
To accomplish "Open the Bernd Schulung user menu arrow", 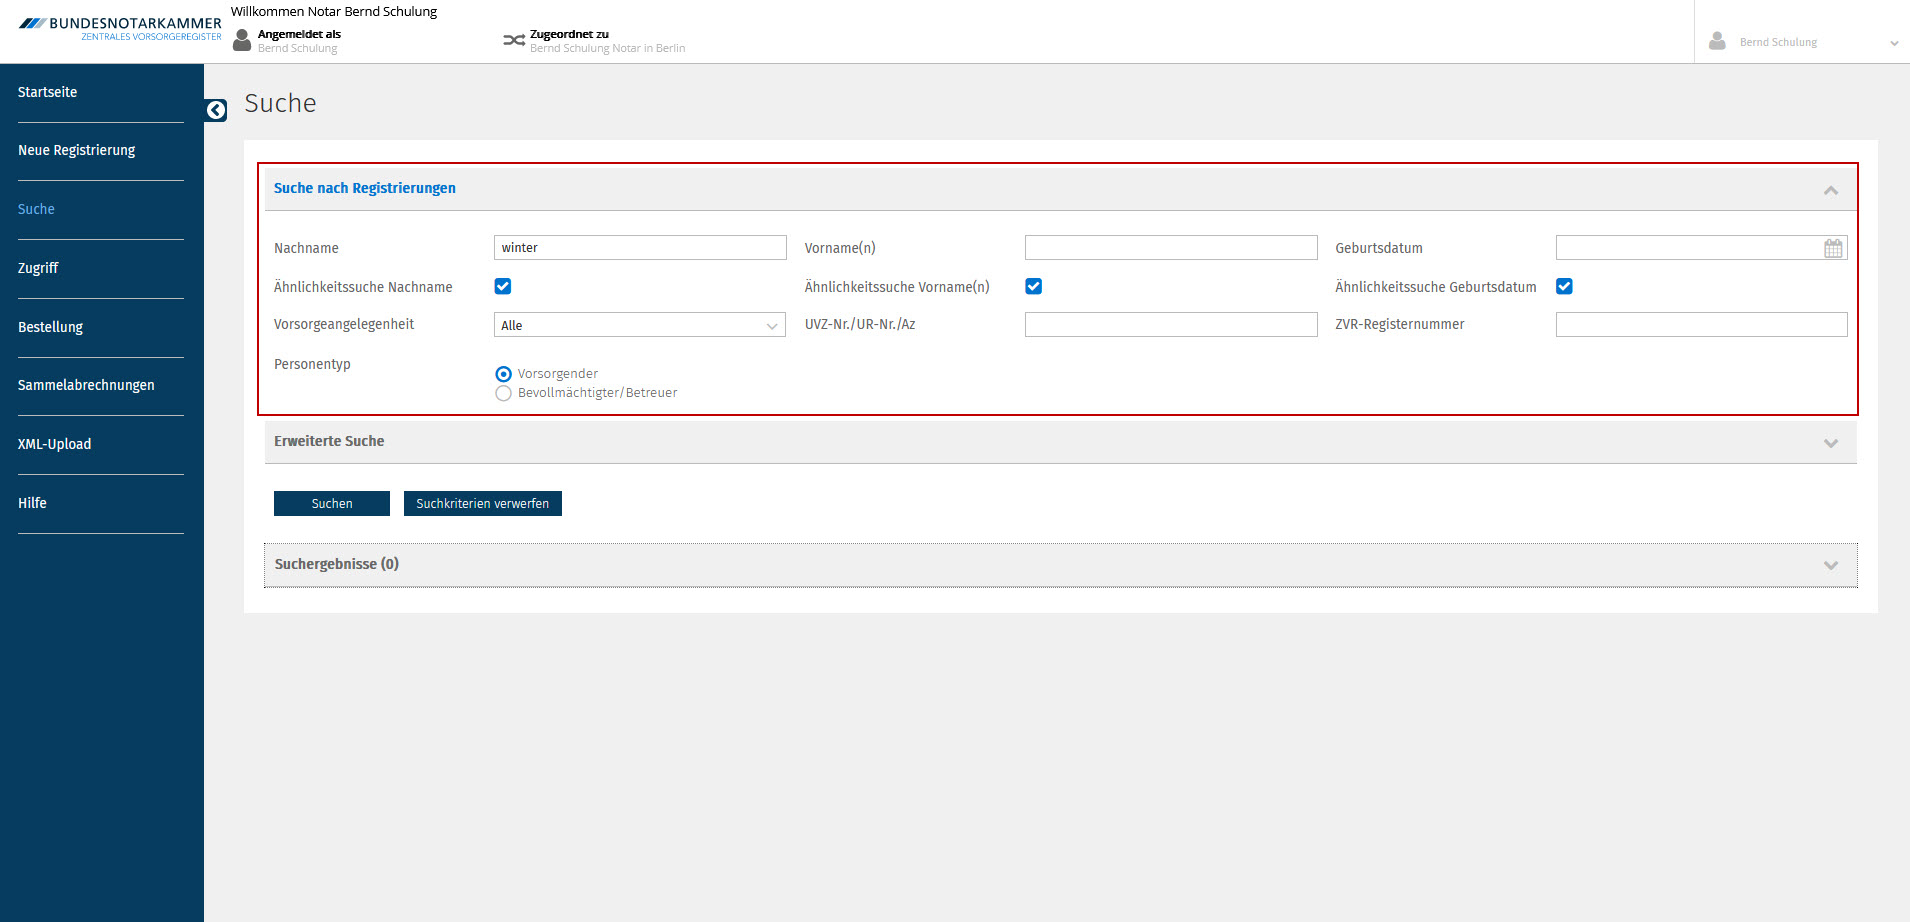I will coord(1894,43).
